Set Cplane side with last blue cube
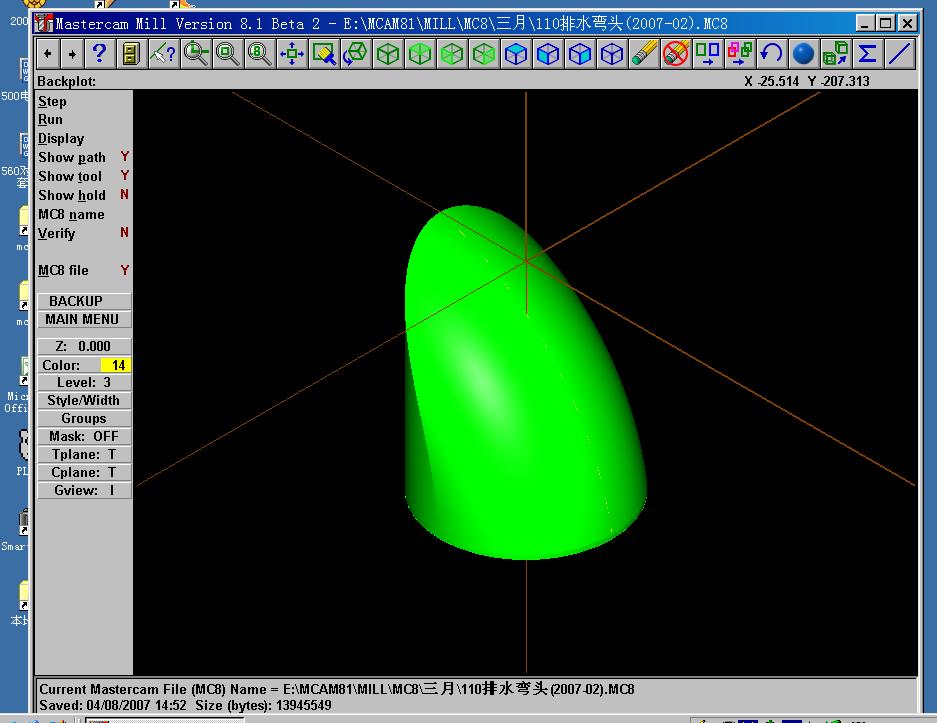This screenshot has height=723, width=937. tap(612, 54)
